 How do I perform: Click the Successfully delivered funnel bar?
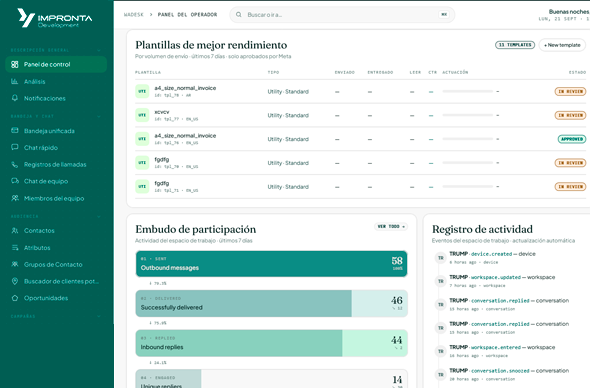coord(271,303)
